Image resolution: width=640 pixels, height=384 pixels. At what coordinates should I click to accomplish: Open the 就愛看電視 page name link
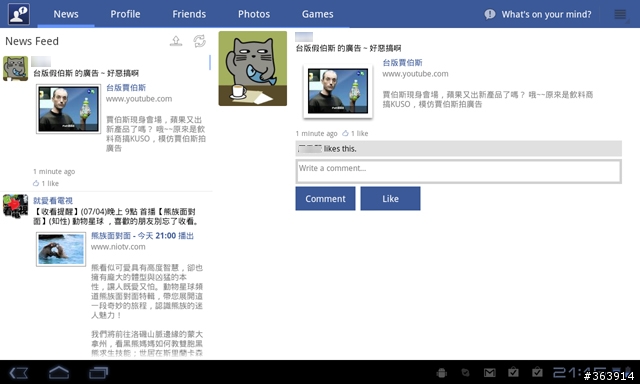pos(53,200)
